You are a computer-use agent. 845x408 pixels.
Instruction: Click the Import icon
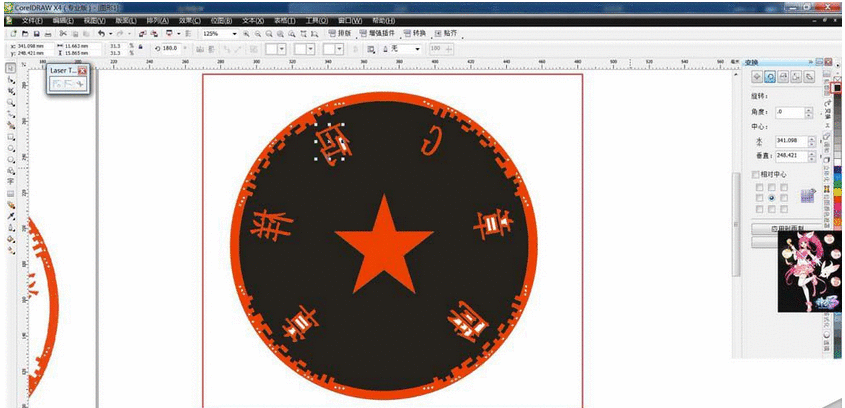pyautogui.click(x=141, y=33)
